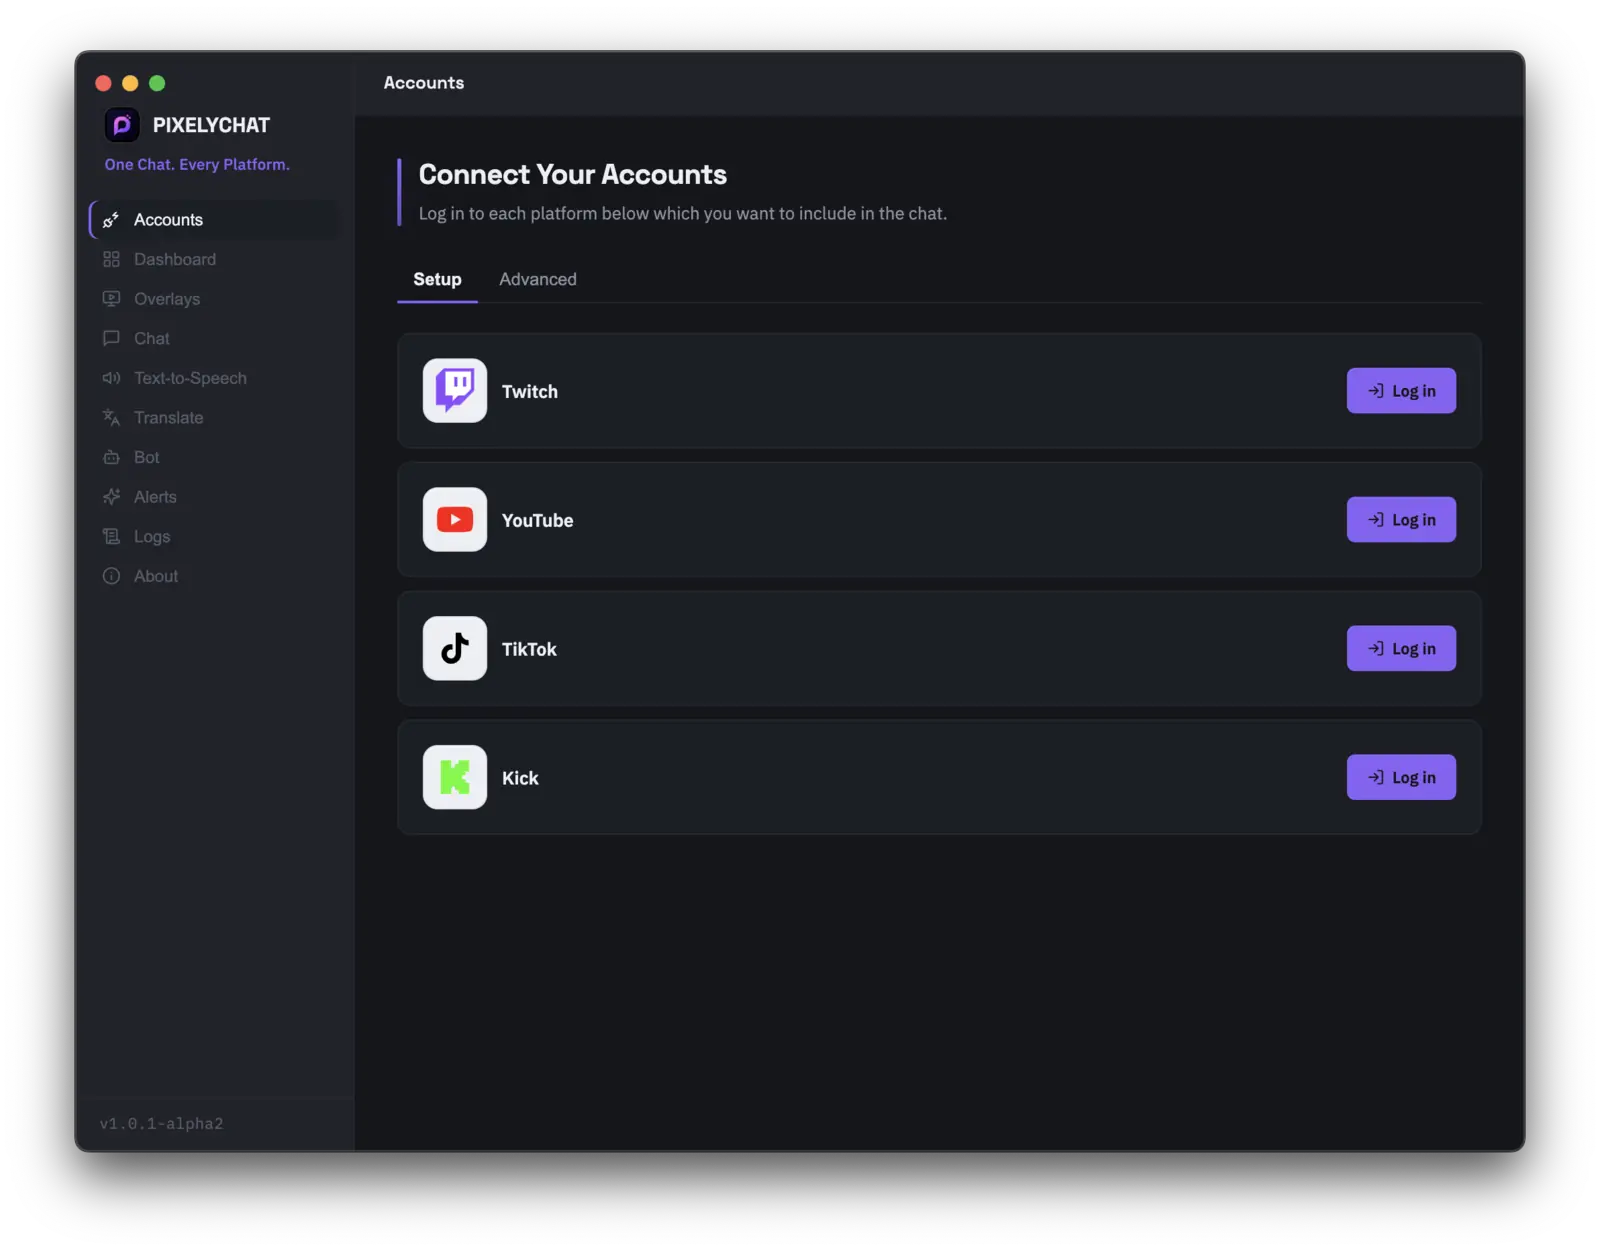This screenshot has height=1251, width=1600.
Task: Click the Accounts plug icon in sidebar
Action: (111, 220)
